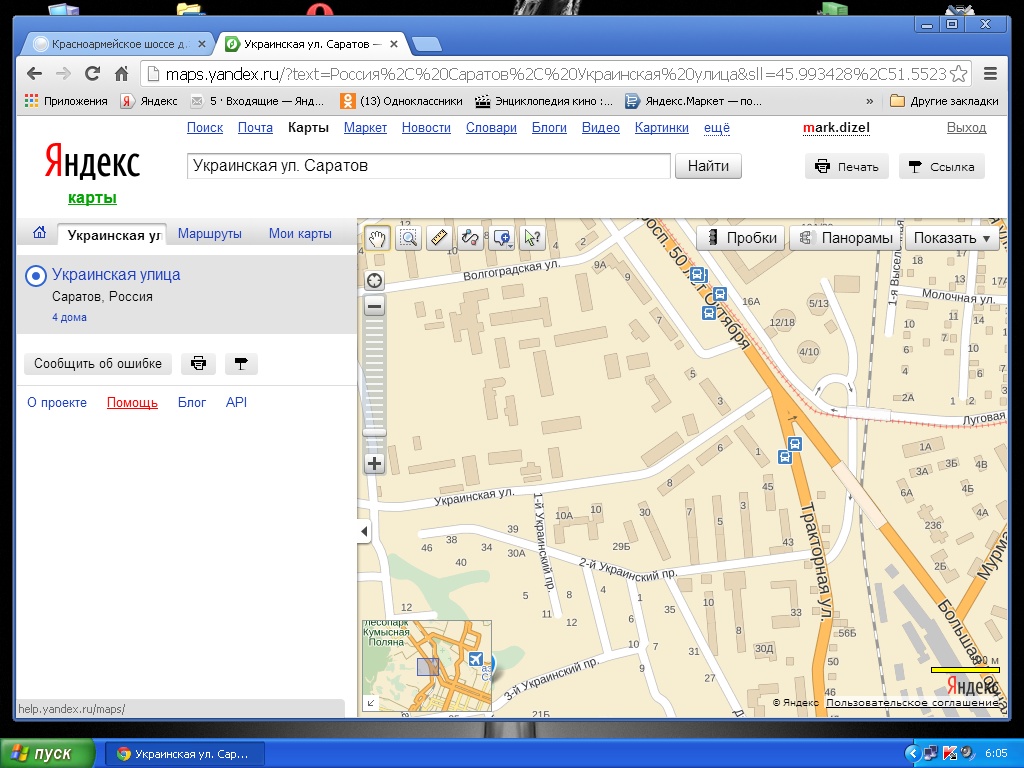Viewport: 1024px width, 768px height.
Task: Open the Приложения apps shortcut
Action: click(66, 101)
